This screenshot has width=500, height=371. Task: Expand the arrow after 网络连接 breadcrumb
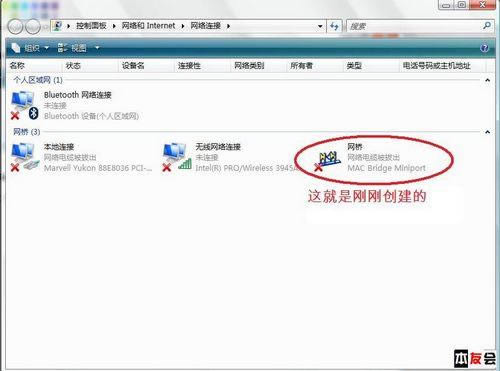228,26
